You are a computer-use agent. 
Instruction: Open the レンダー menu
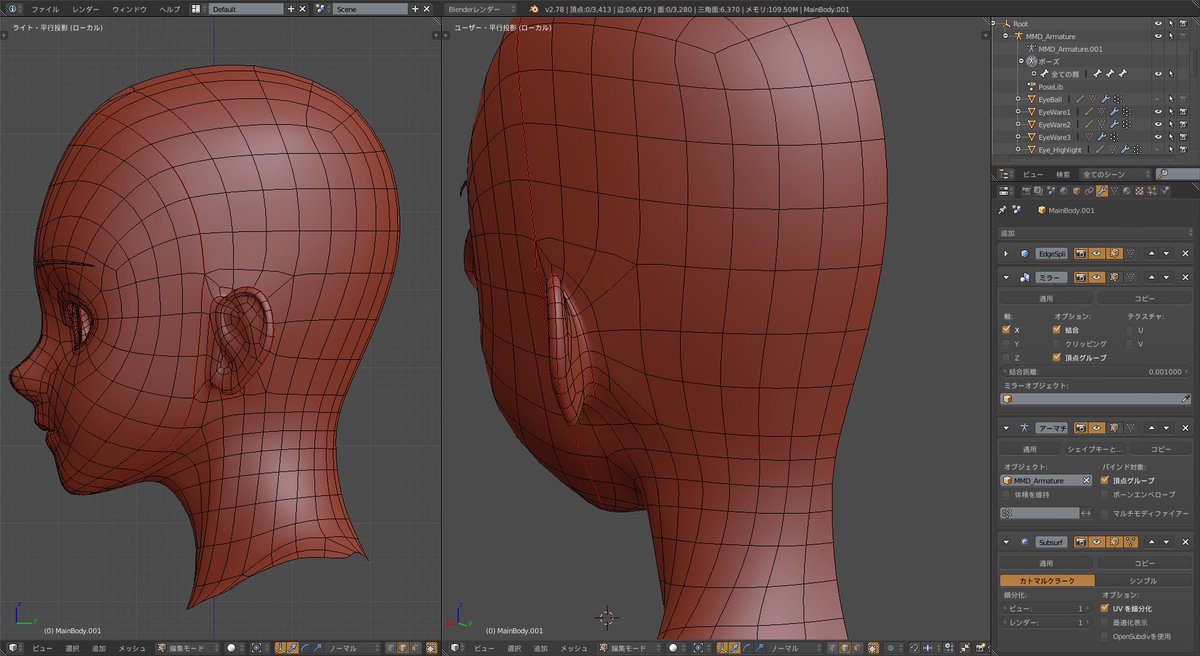(x=86, y=8)
